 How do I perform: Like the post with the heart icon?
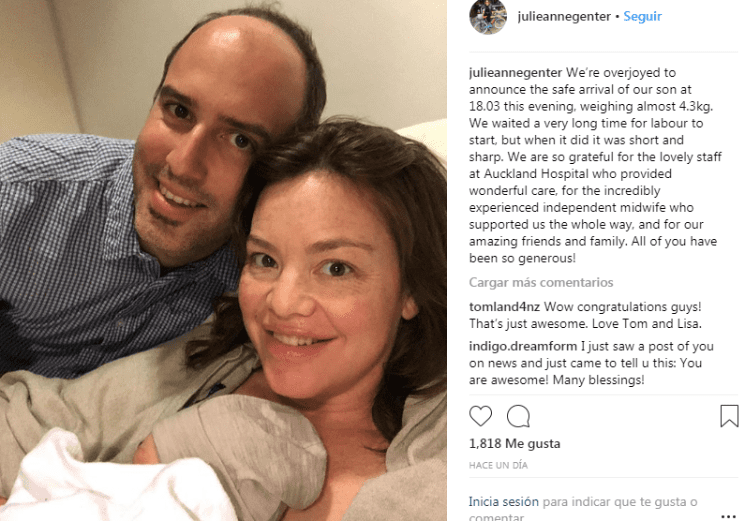[480, 416]
